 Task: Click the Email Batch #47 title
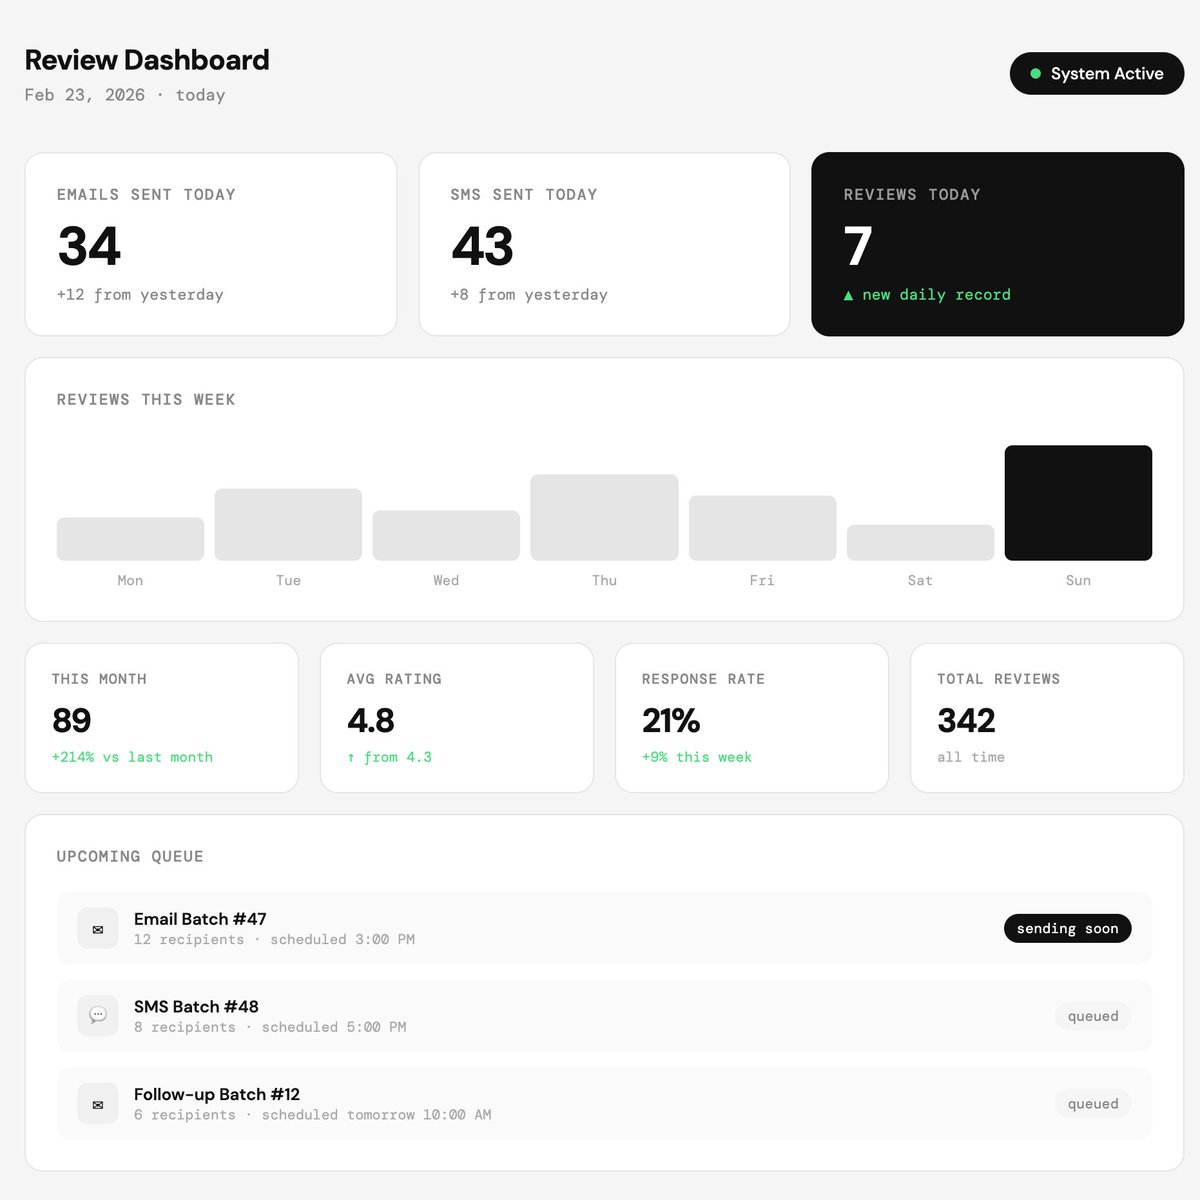[x=200, y=919]
